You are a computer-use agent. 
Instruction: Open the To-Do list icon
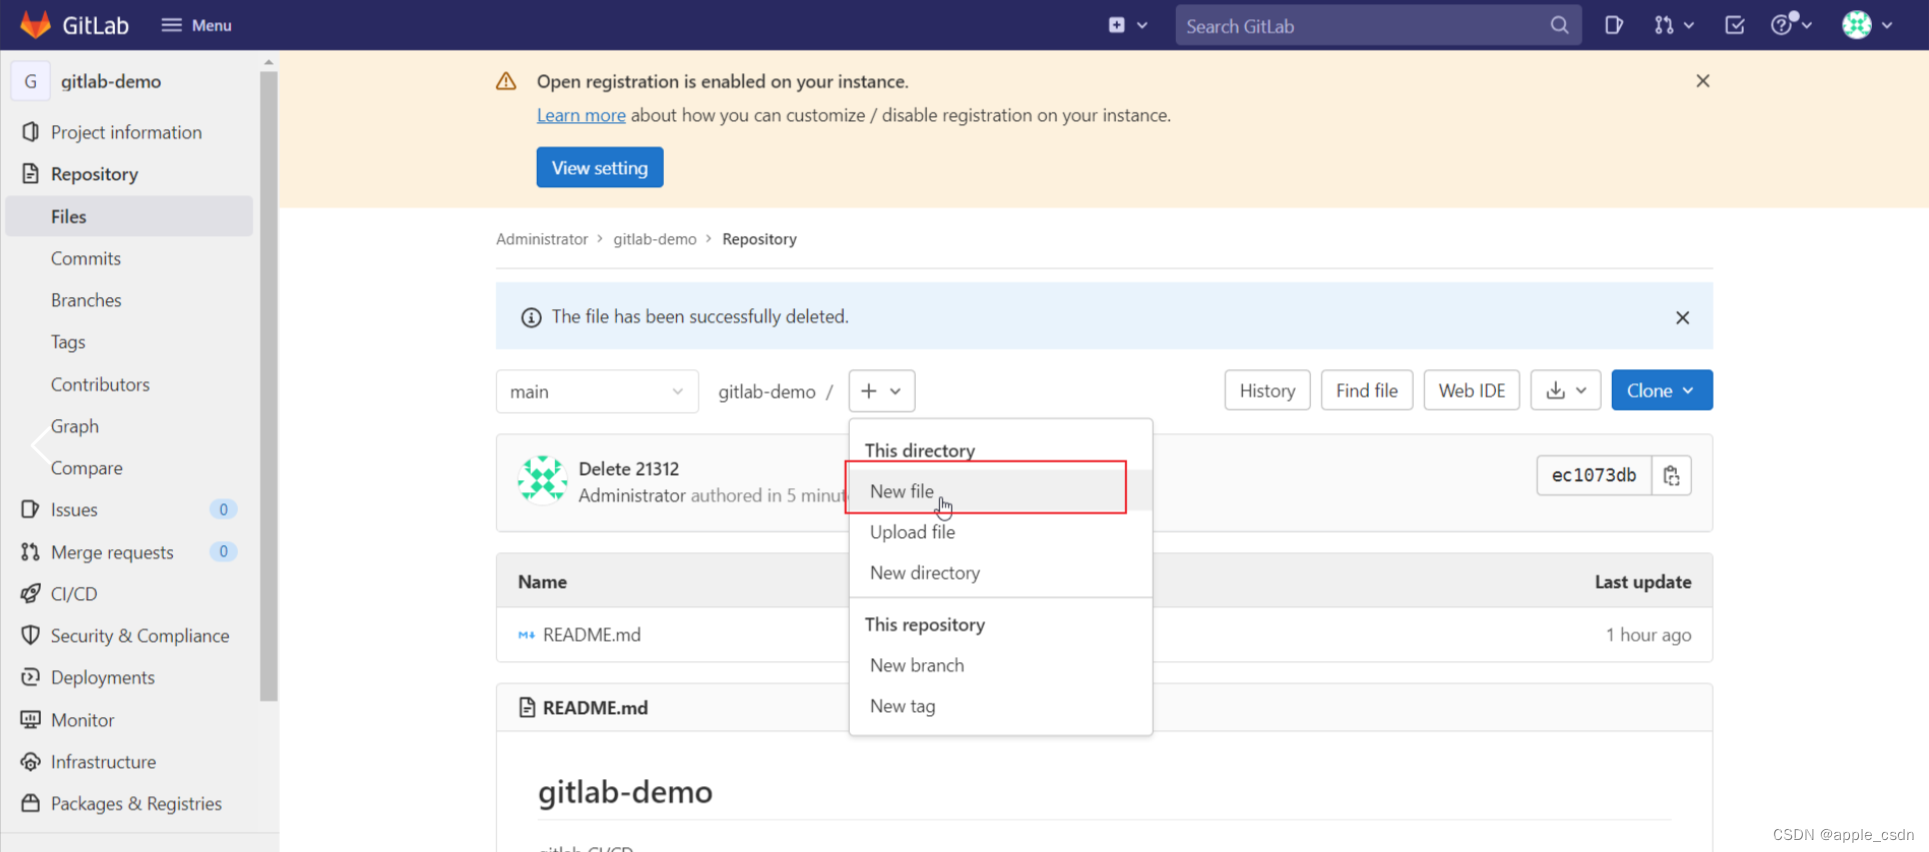tap(1735, 25)
